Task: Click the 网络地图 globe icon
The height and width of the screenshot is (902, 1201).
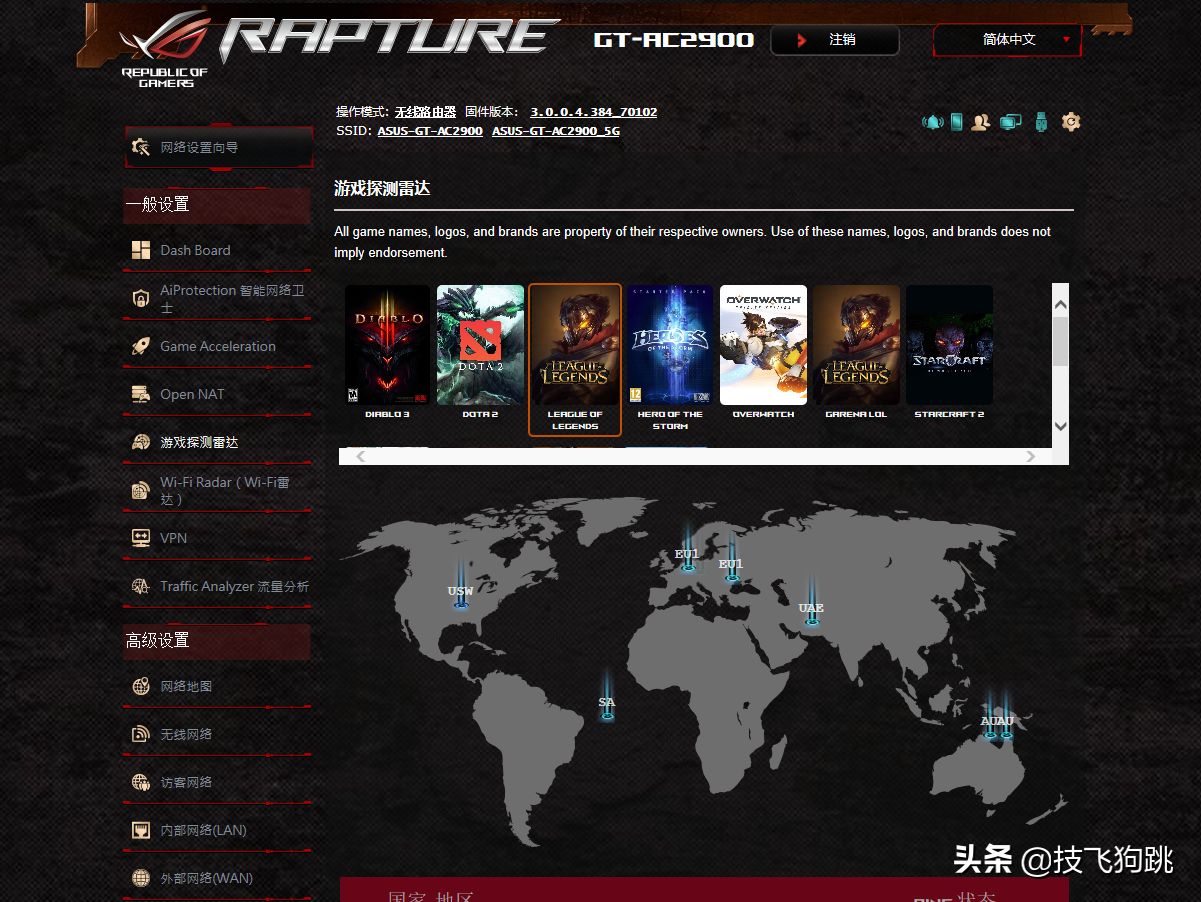Action: (141, 686)
